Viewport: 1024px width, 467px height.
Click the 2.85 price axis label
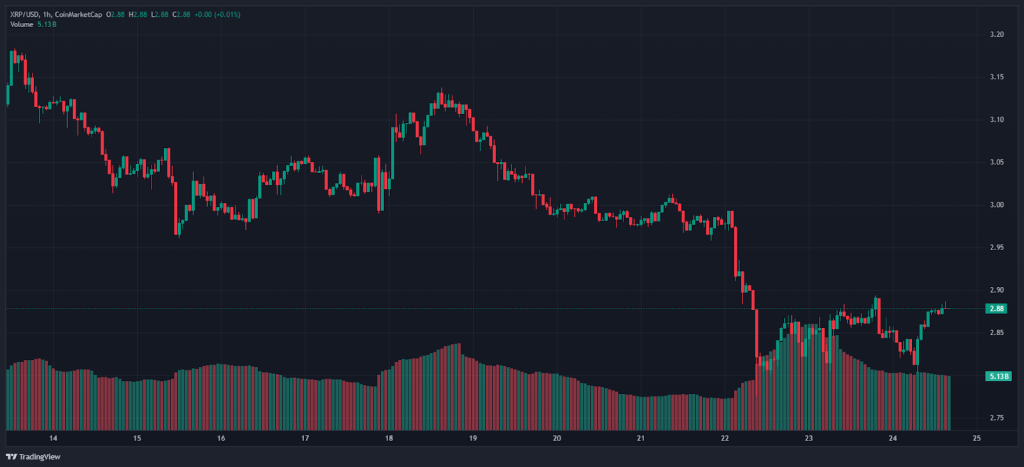pyautogui.click(x=995, y=333)
